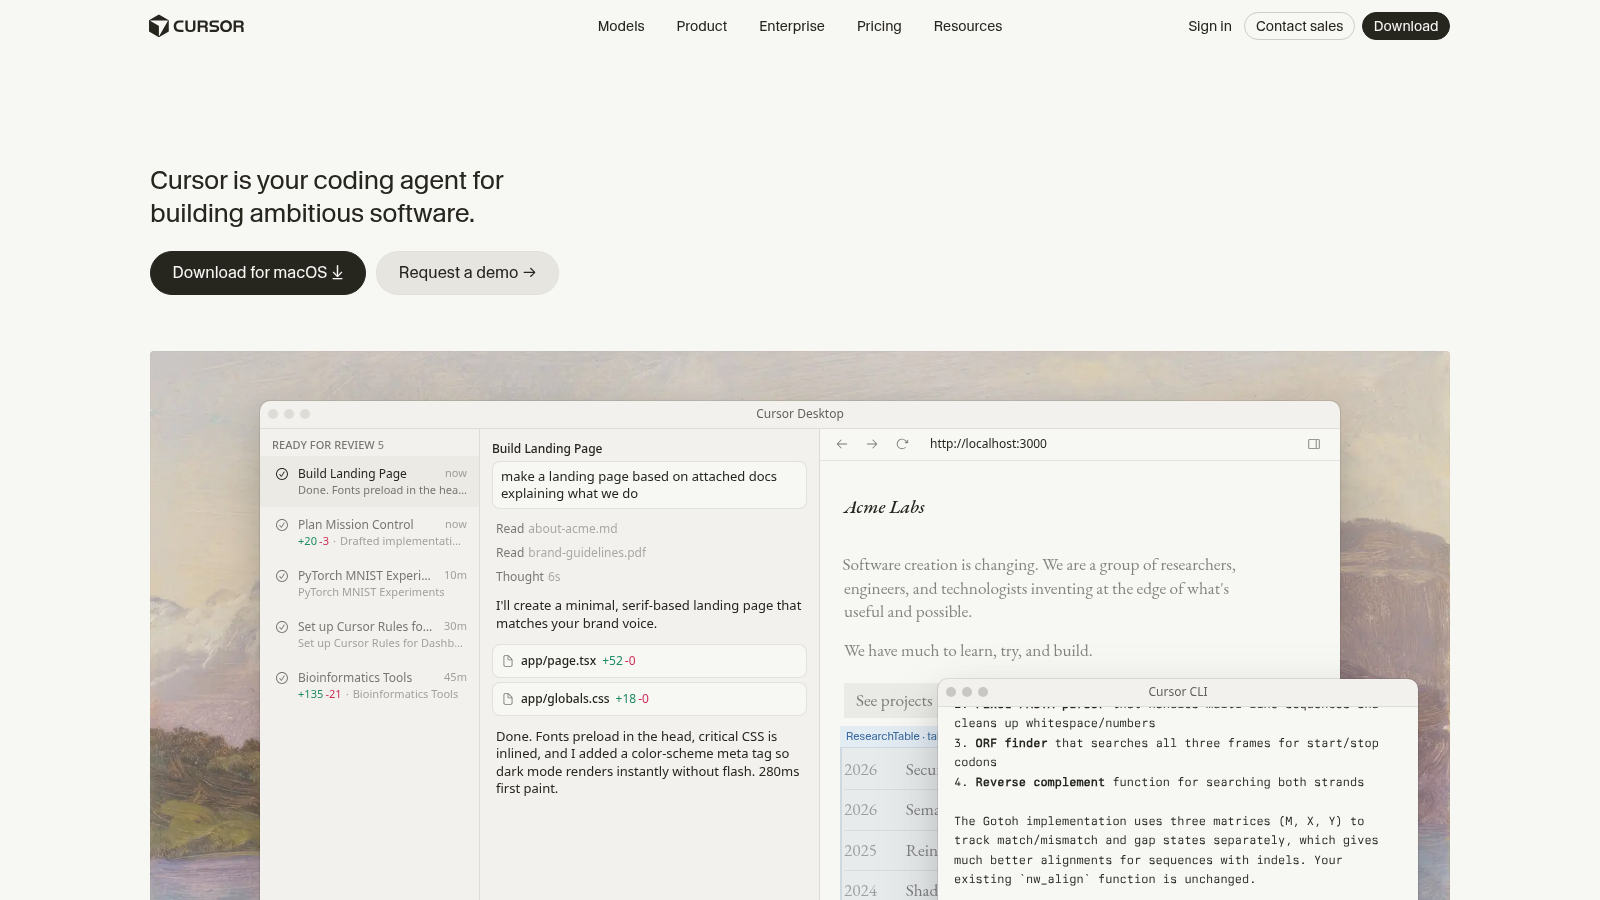Select Build Landing Page task row
The image size is (1600, 900).
(370, 482)
